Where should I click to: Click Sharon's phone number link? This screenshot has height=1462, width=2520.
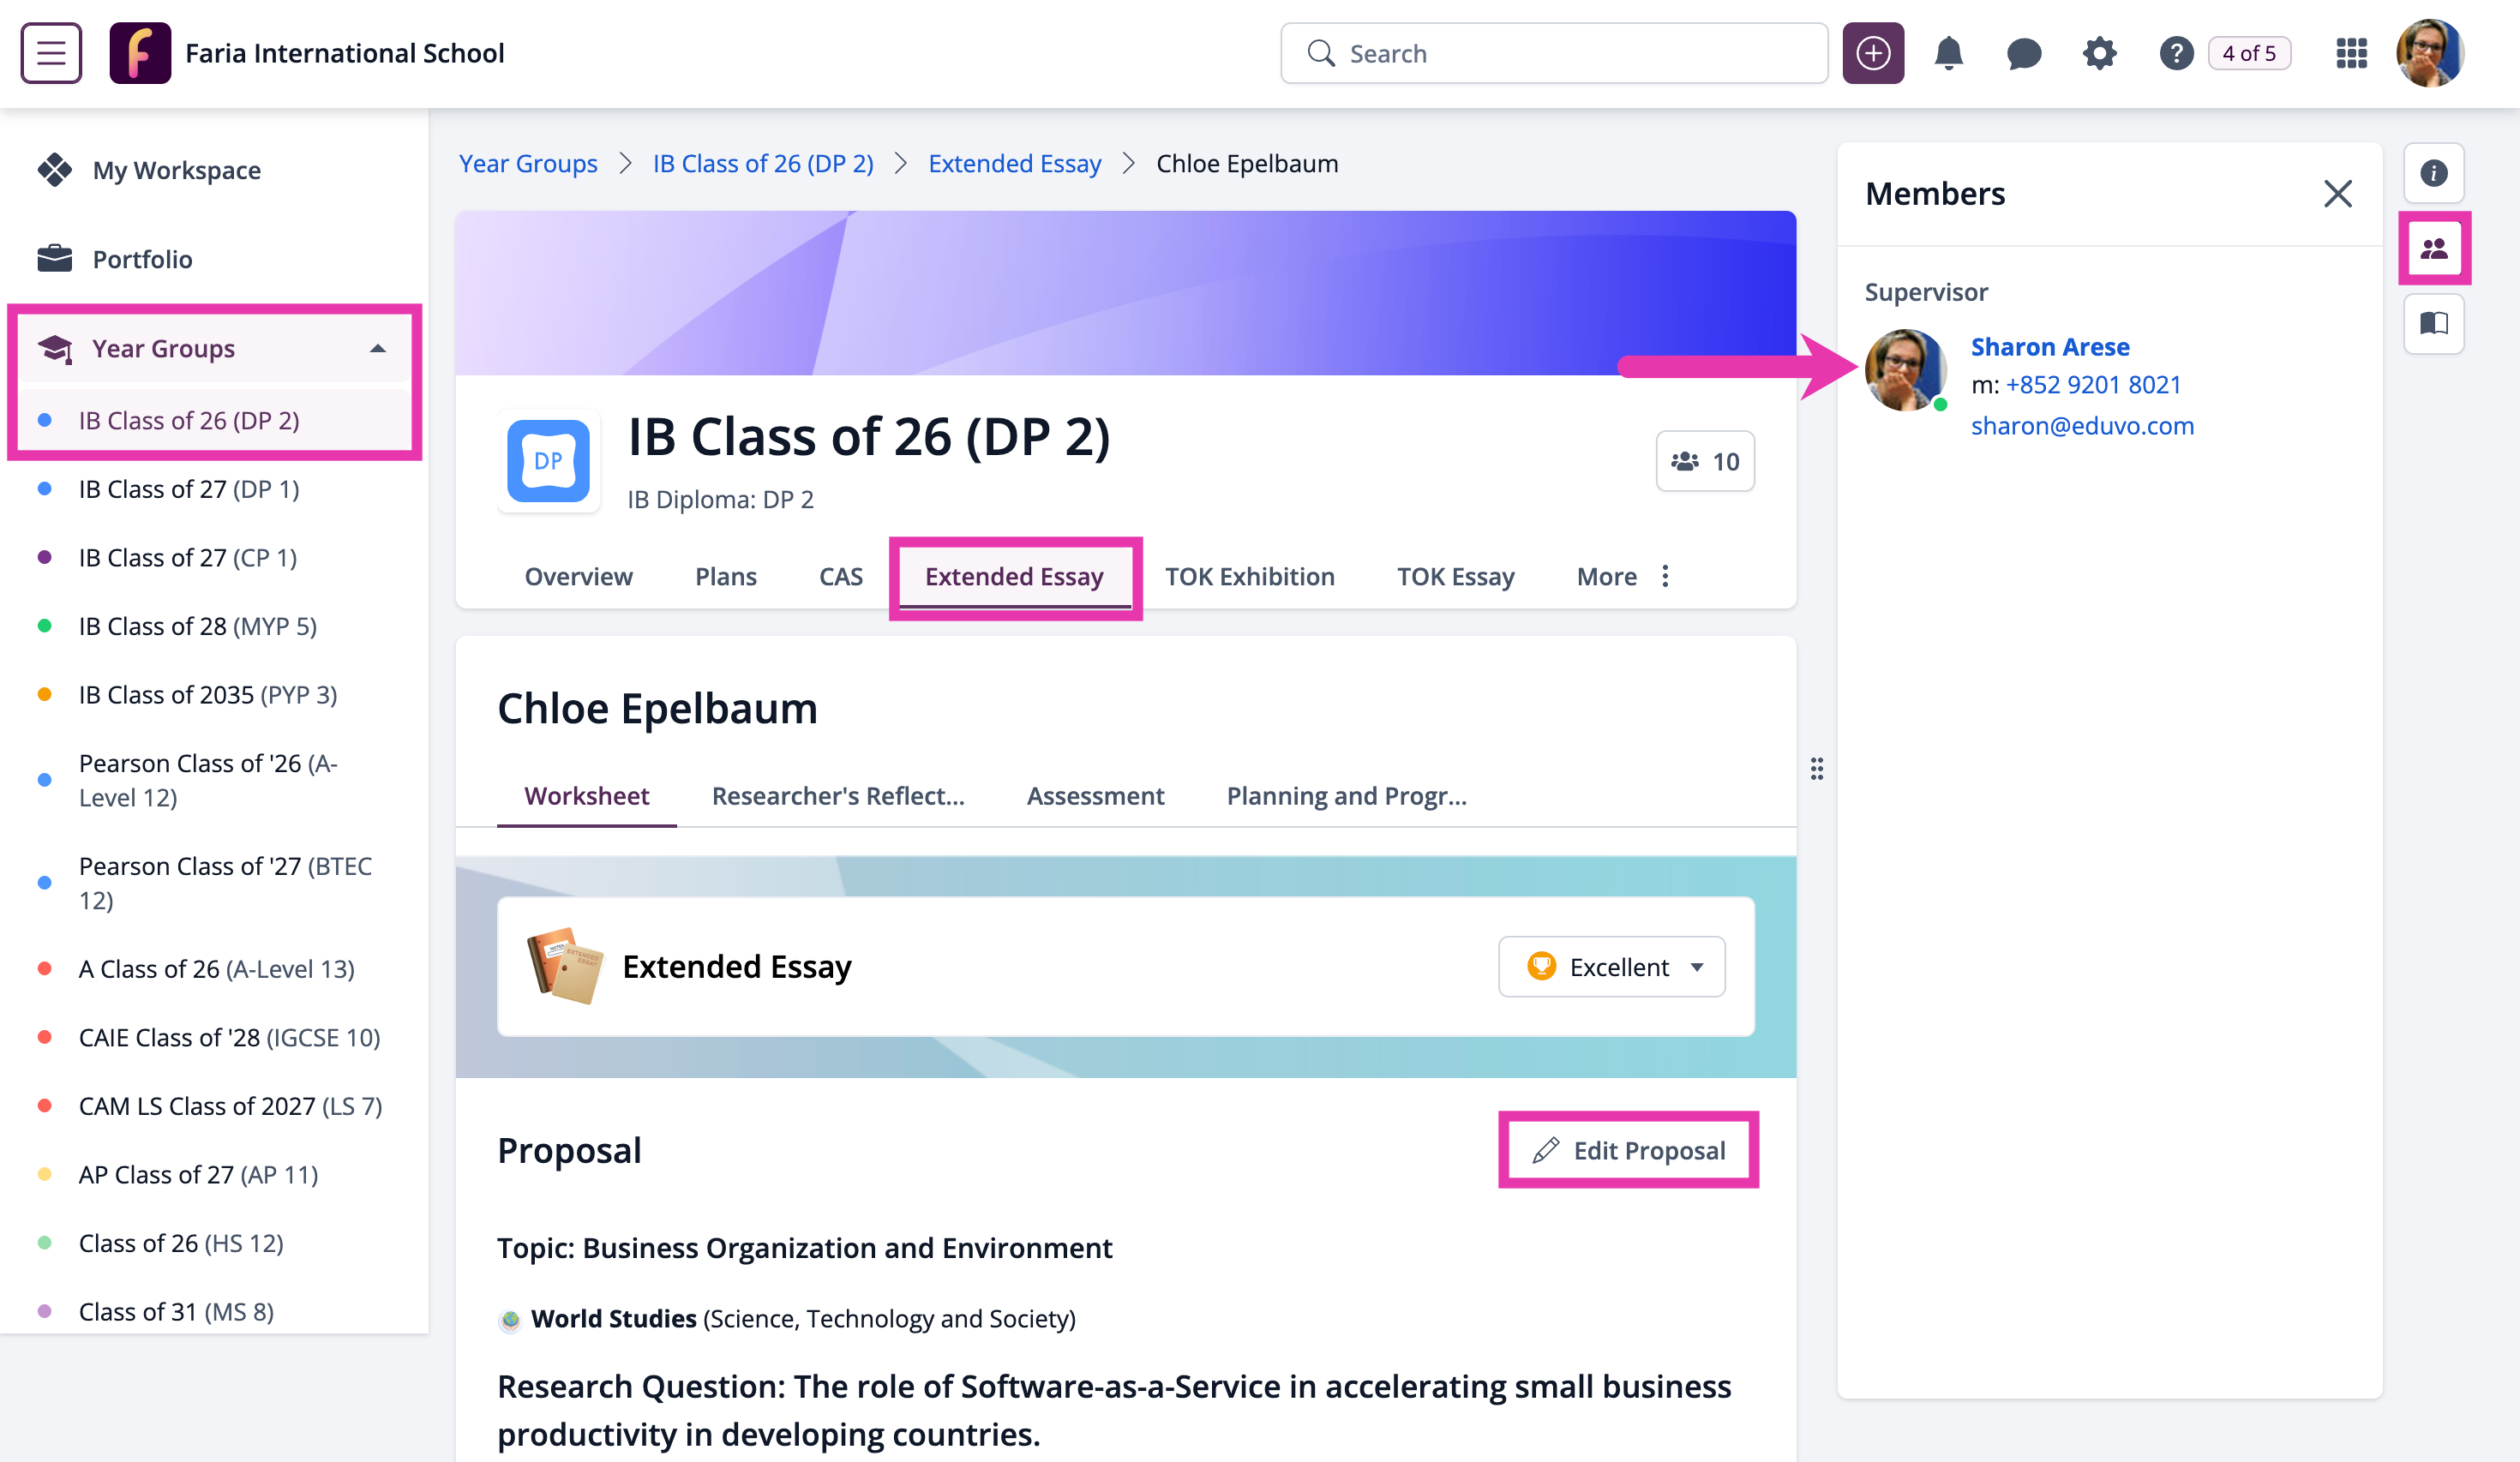pyautogui.click(x=2093, y=385)
